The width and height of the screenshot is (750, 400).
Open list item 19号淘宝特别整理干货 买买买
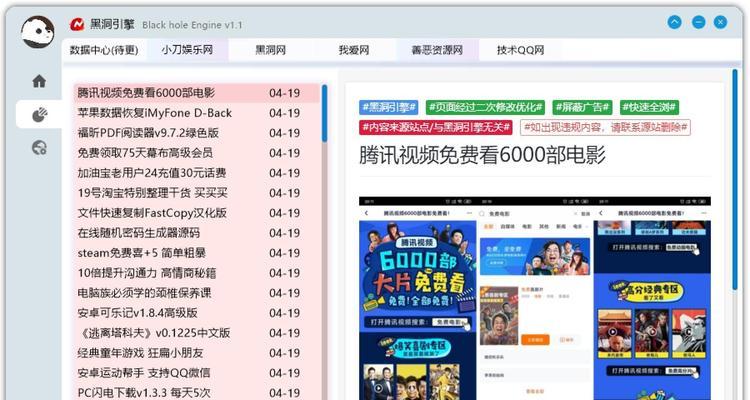point(197,193)
